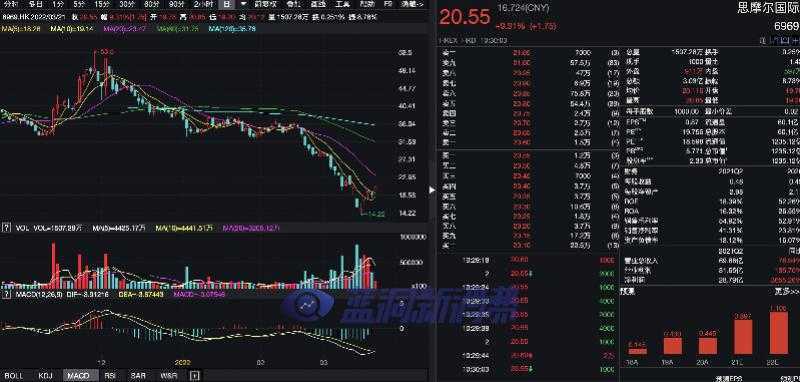The width and height of the screenshot is (800, 382).
Task: Click the stock name 思摩尔国际
Action: 768,8
